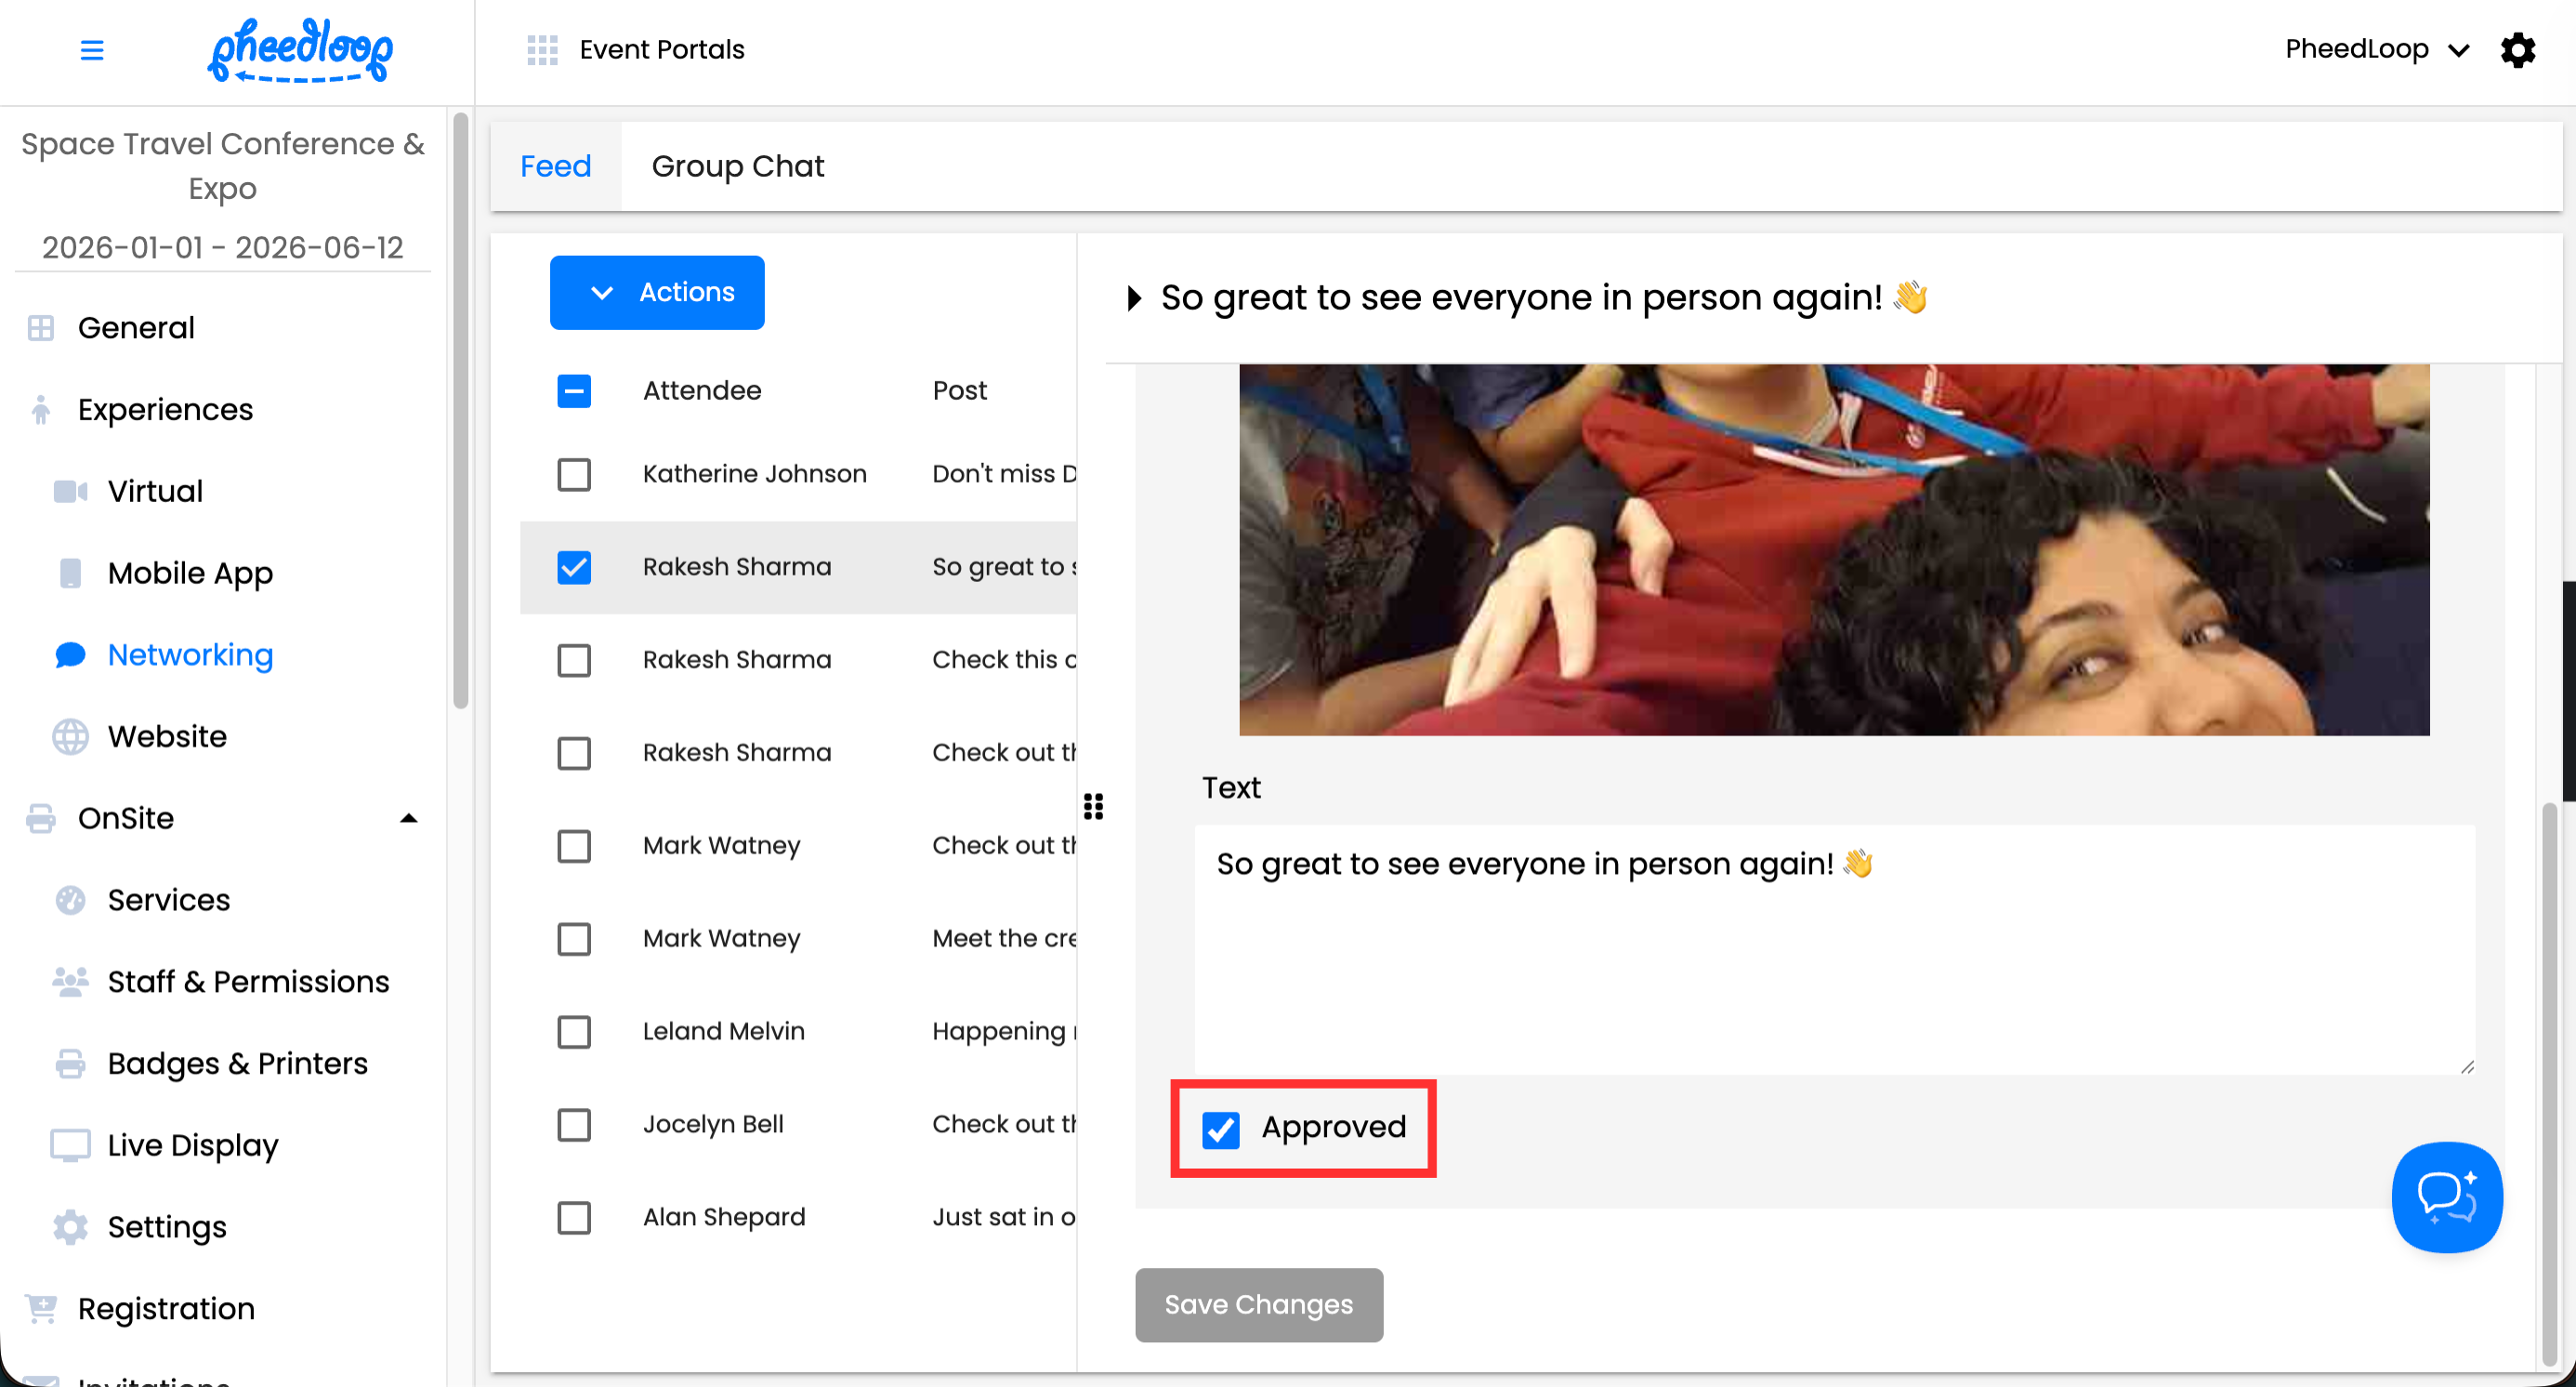The width and height of the screenshot is (2576, 1387).
Task: Click into the post Text field
Action: click(x=1833, y=950)
